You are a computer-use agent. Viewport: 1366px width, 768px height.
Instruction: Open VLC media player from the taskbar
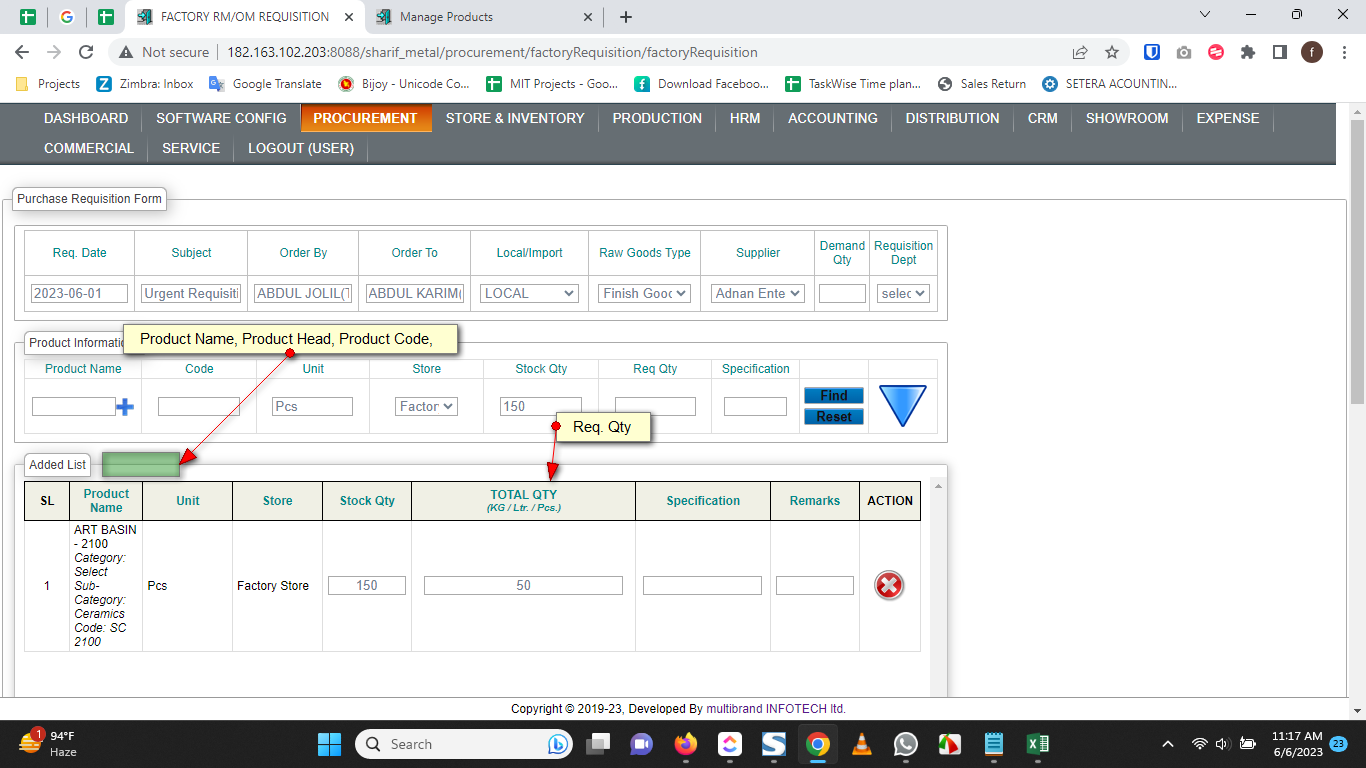[x=862, y=744]
